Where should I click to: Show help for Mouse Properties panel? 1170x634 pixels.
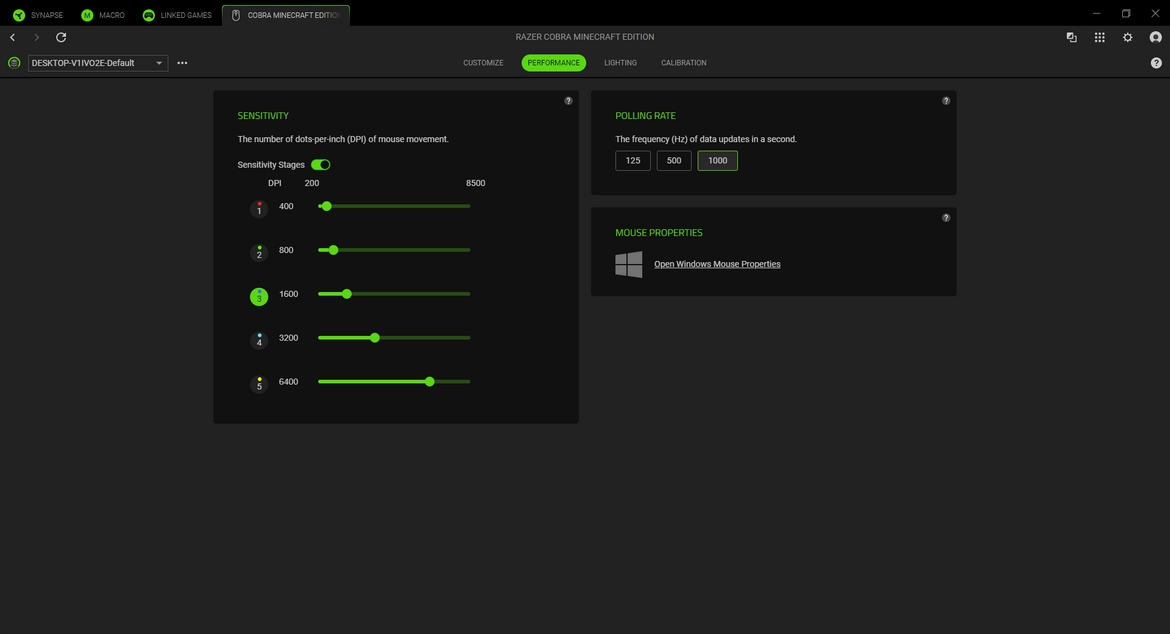tap(946, 218)
